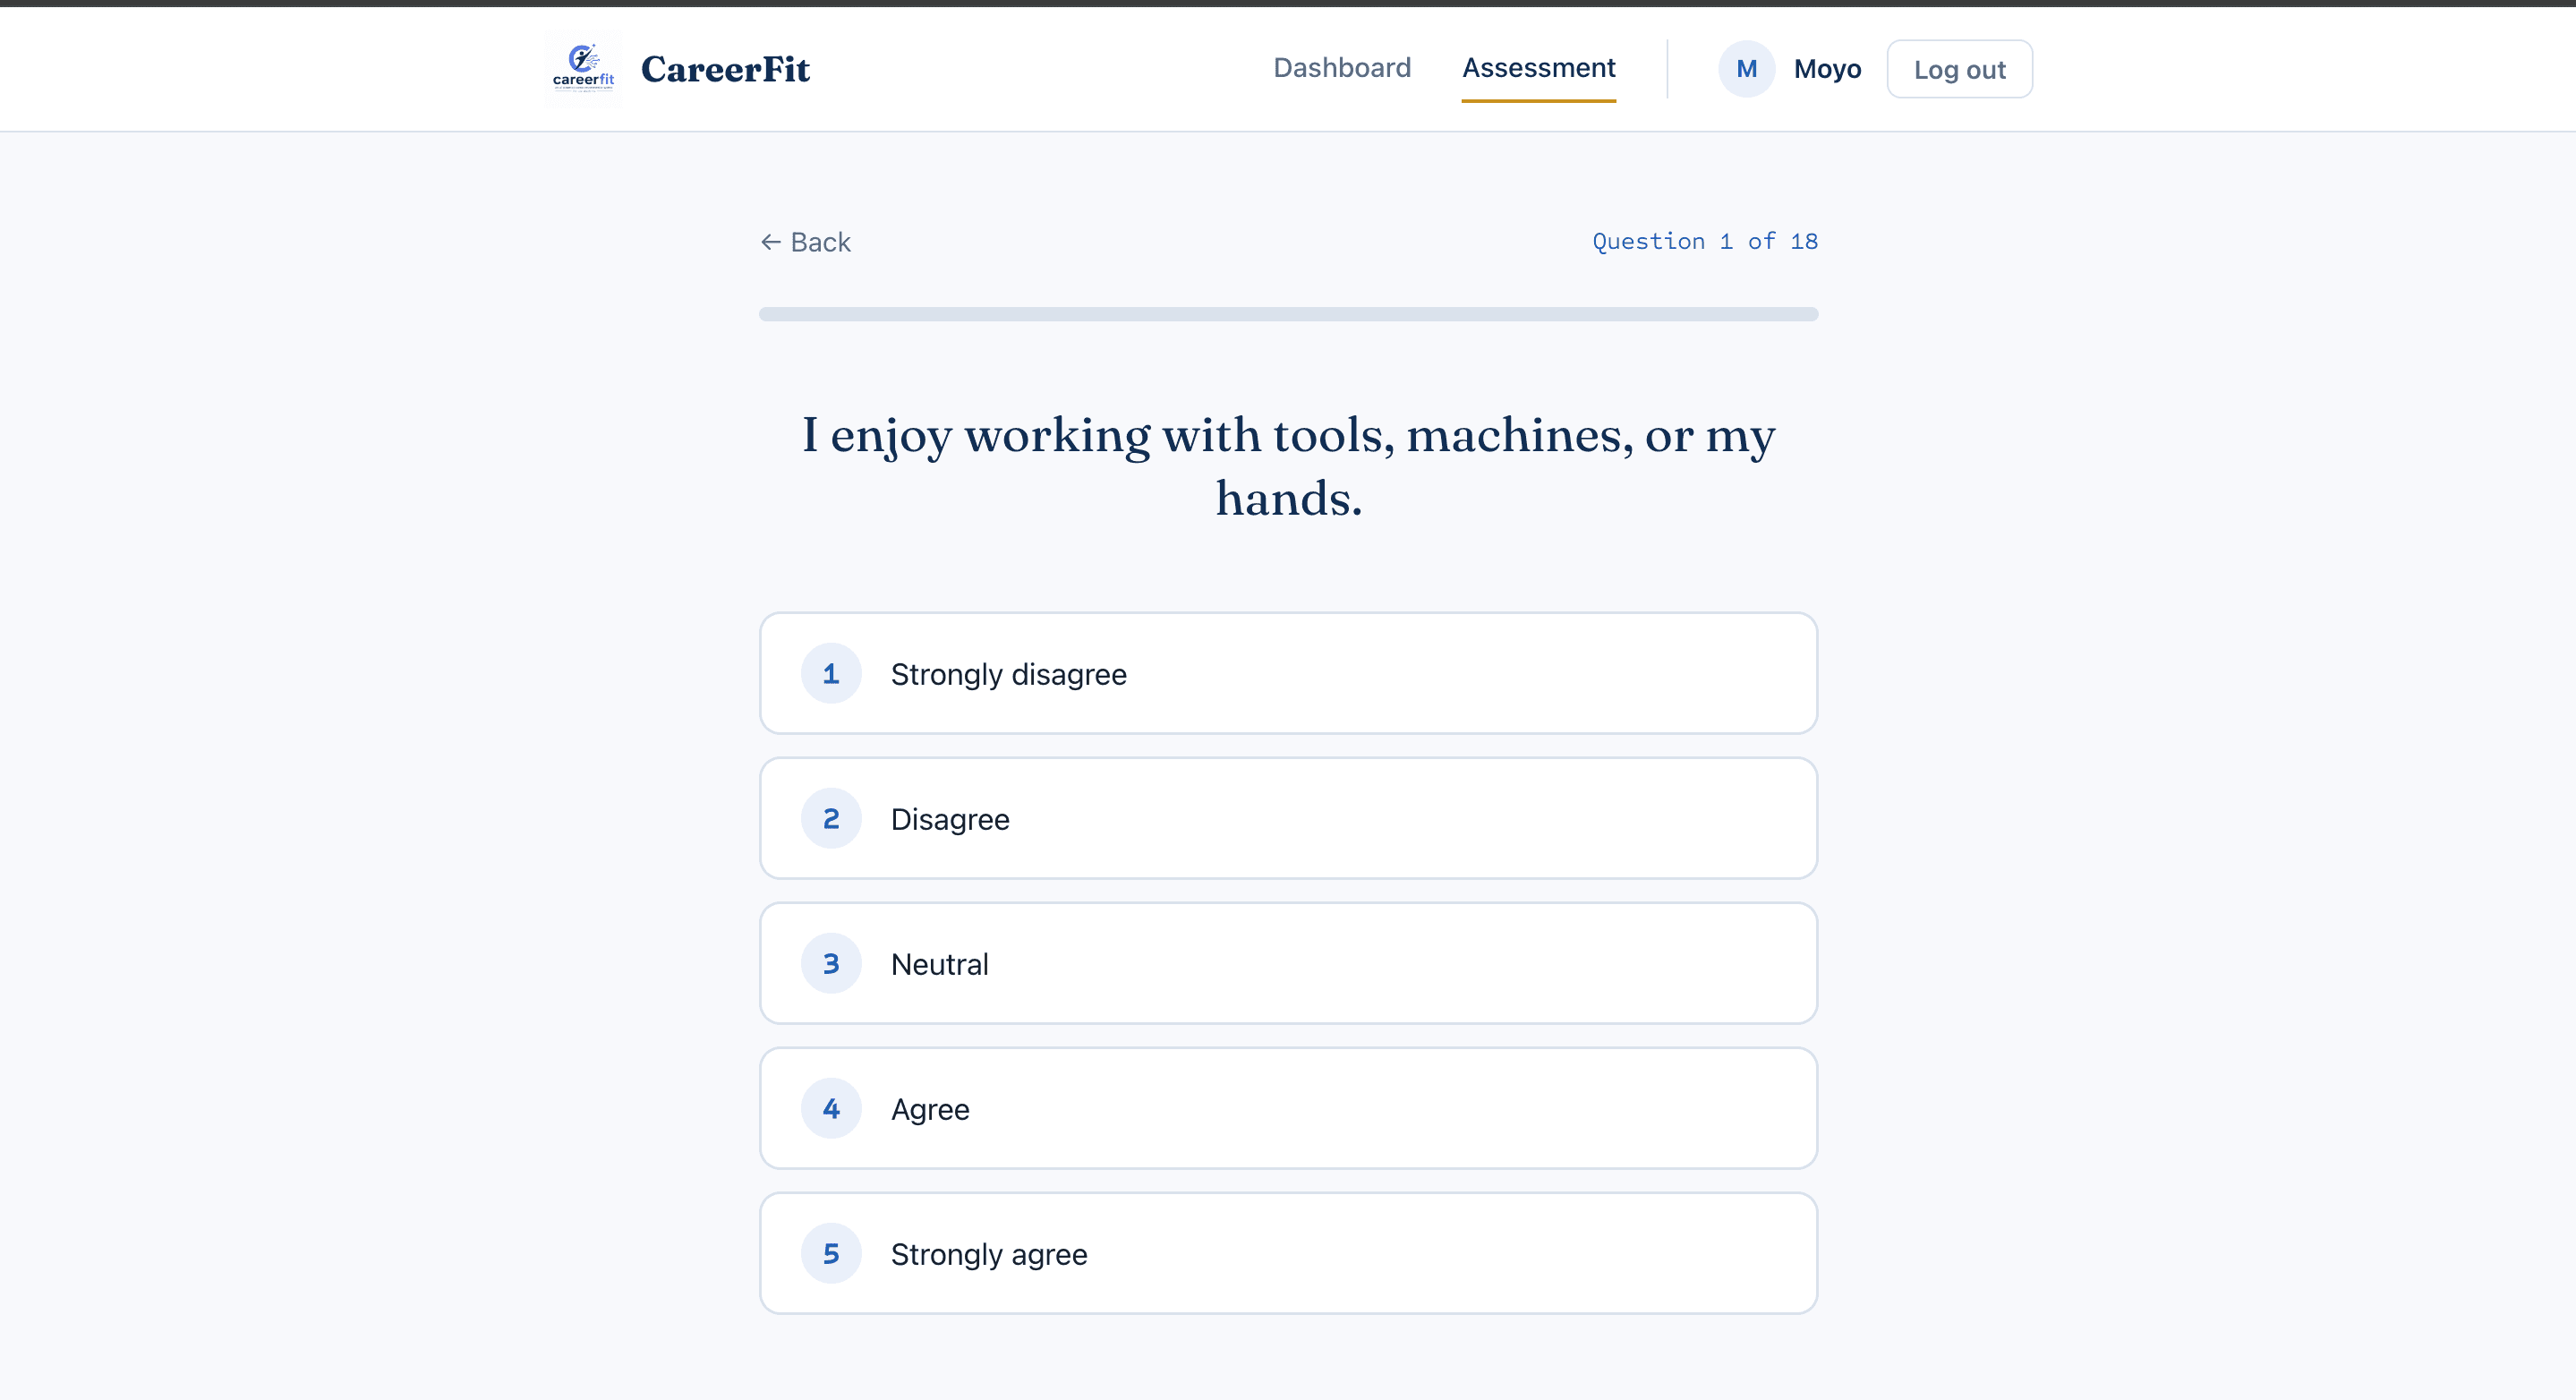Viewport: 2576px width, 1400px height.
Task: Choose the Strongly agree answer
Action: (1288, 1253)
